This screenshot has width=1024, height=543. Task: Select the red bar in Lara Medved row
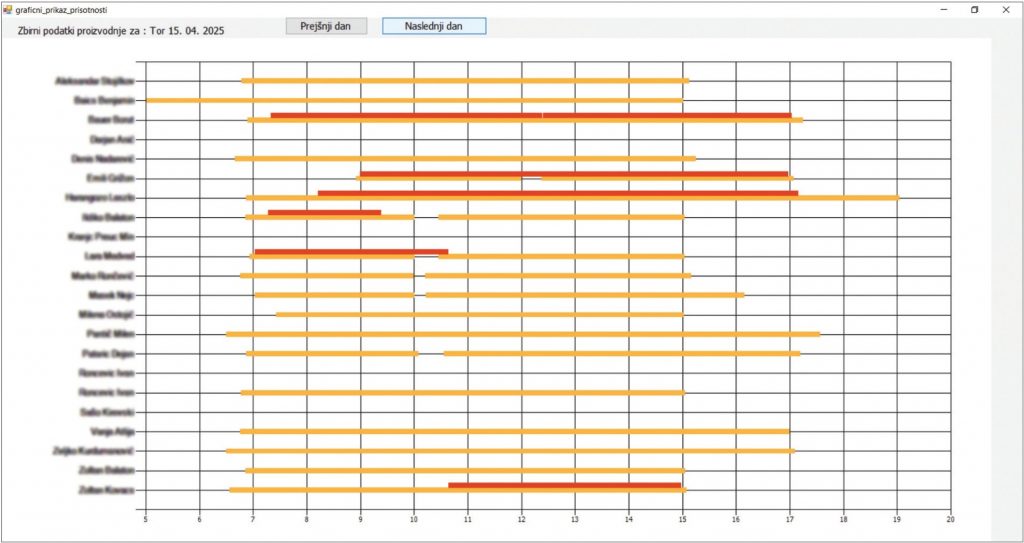tap(350, 252)
